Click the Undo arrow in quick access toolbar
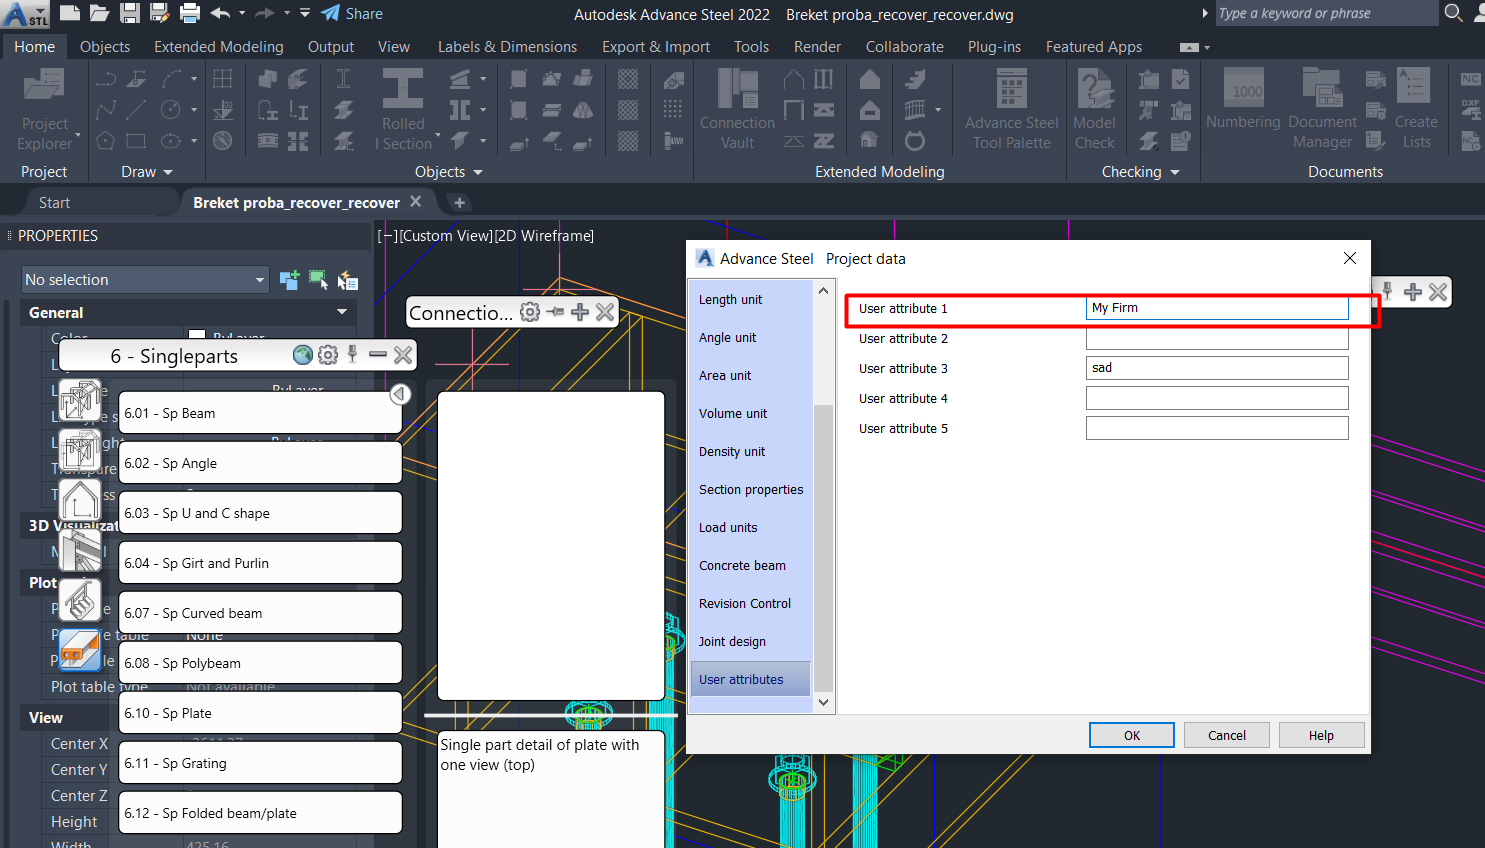The height and width of the screenshot is (848, 1485). (220, 13)
